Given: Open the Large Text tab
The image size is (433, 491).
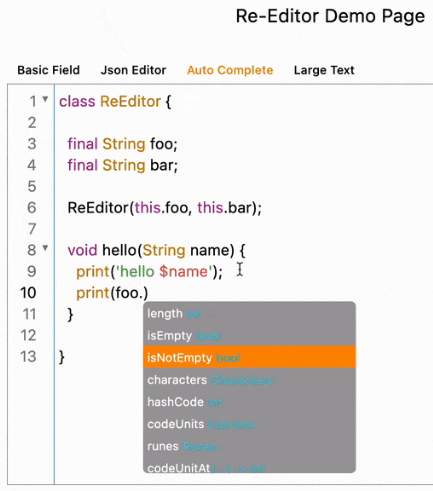Looking at the screenshot, I should [324, 70].
